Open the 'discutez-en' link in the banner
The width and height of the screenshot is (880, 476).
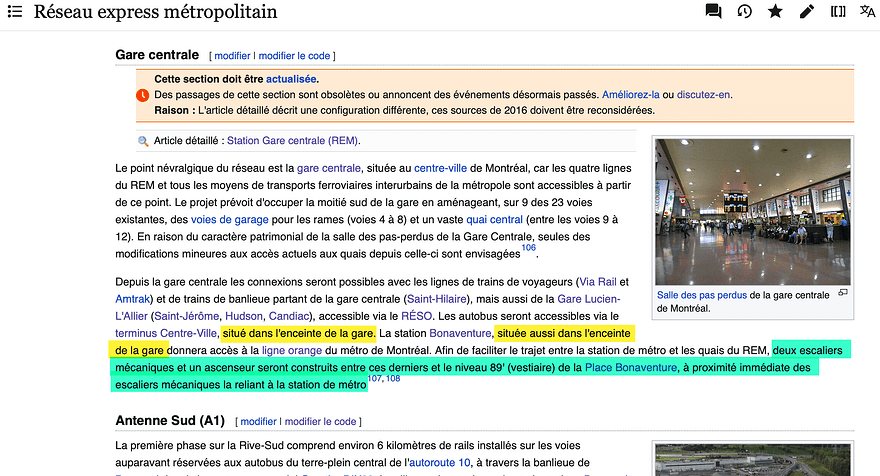(704, 94)
